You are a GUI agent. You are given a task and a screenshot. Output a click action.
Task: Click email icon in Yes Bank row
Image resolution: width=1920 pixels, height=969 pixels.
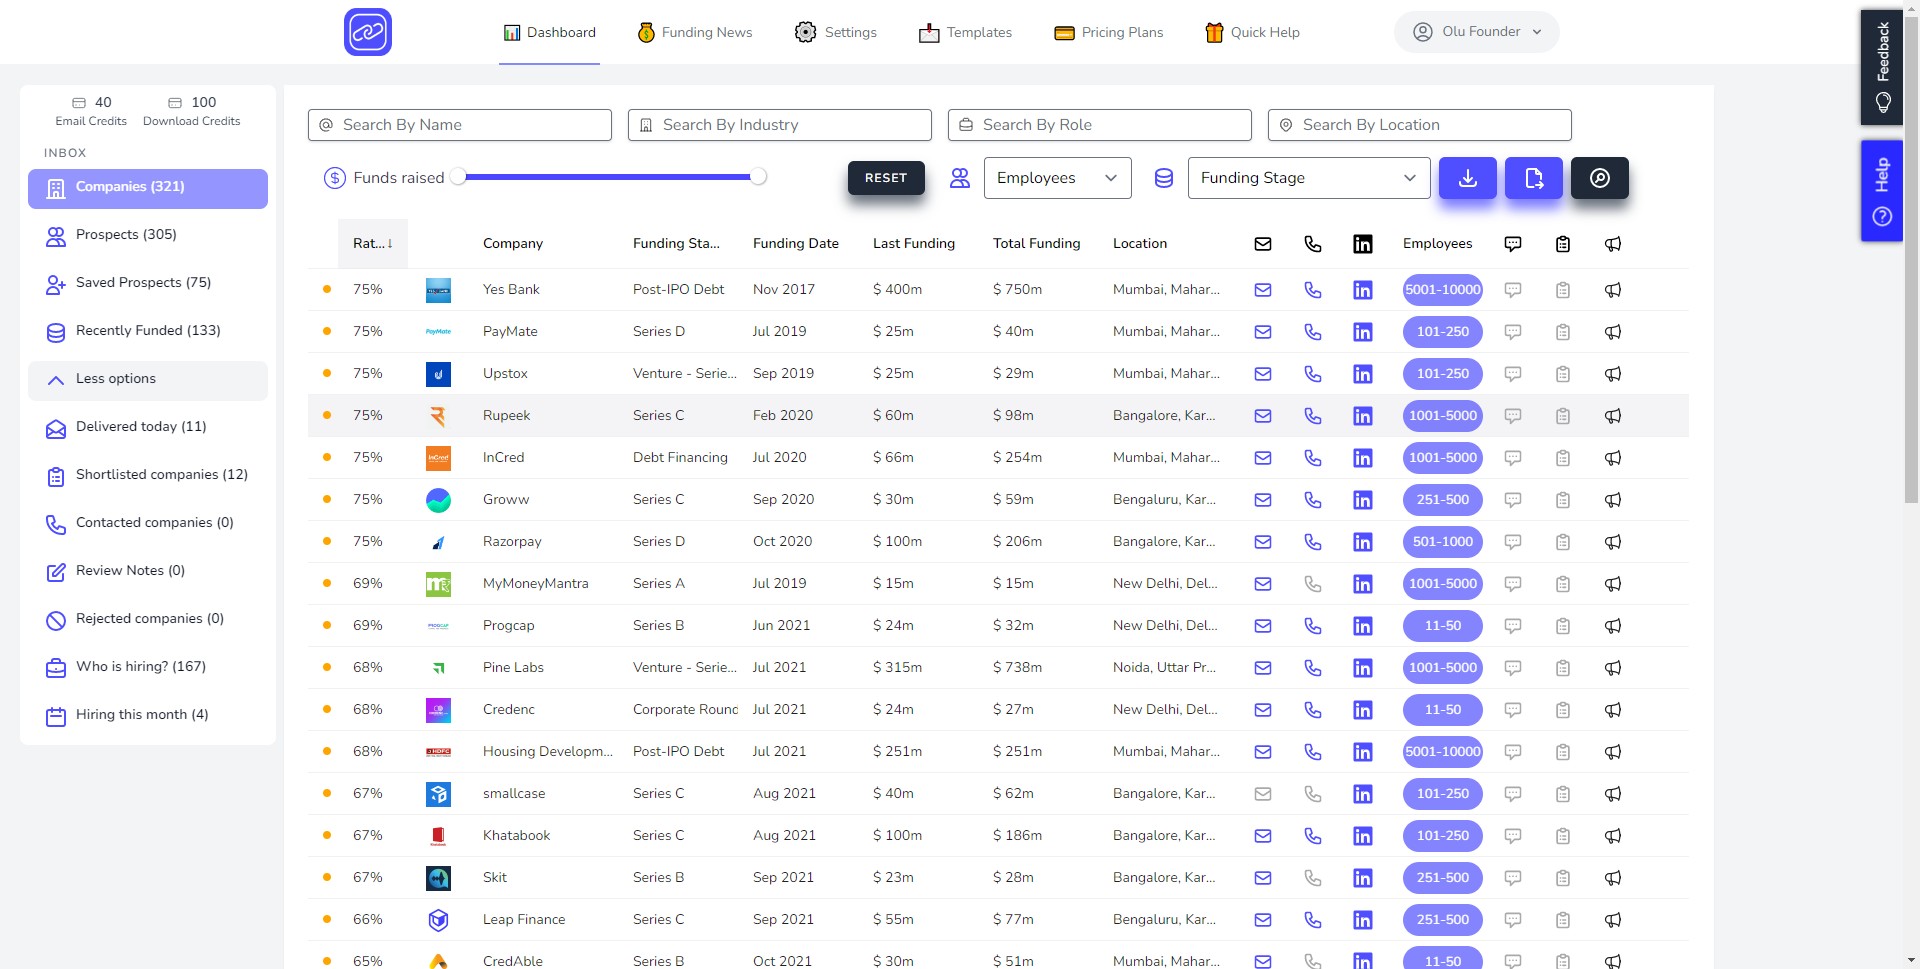click(1263, 290)
